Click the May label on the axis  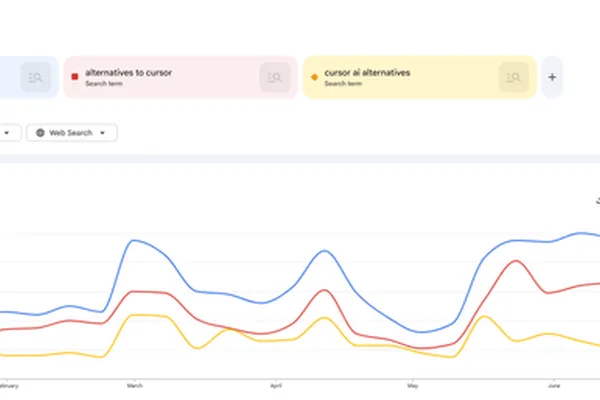pyautogui.click(x=412, y=385)
